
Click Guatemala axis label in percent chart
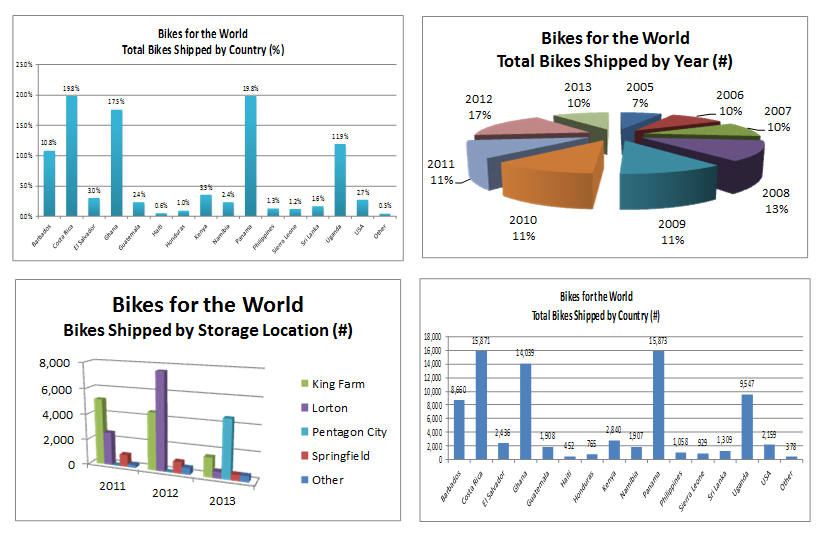point(129,237)
